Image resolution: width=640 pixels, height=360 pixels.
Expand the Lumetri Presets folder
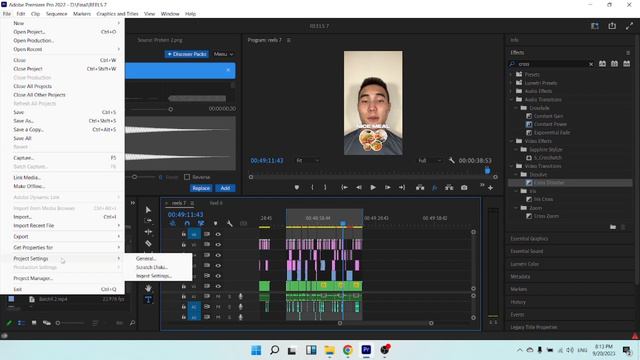pos(511,83)
